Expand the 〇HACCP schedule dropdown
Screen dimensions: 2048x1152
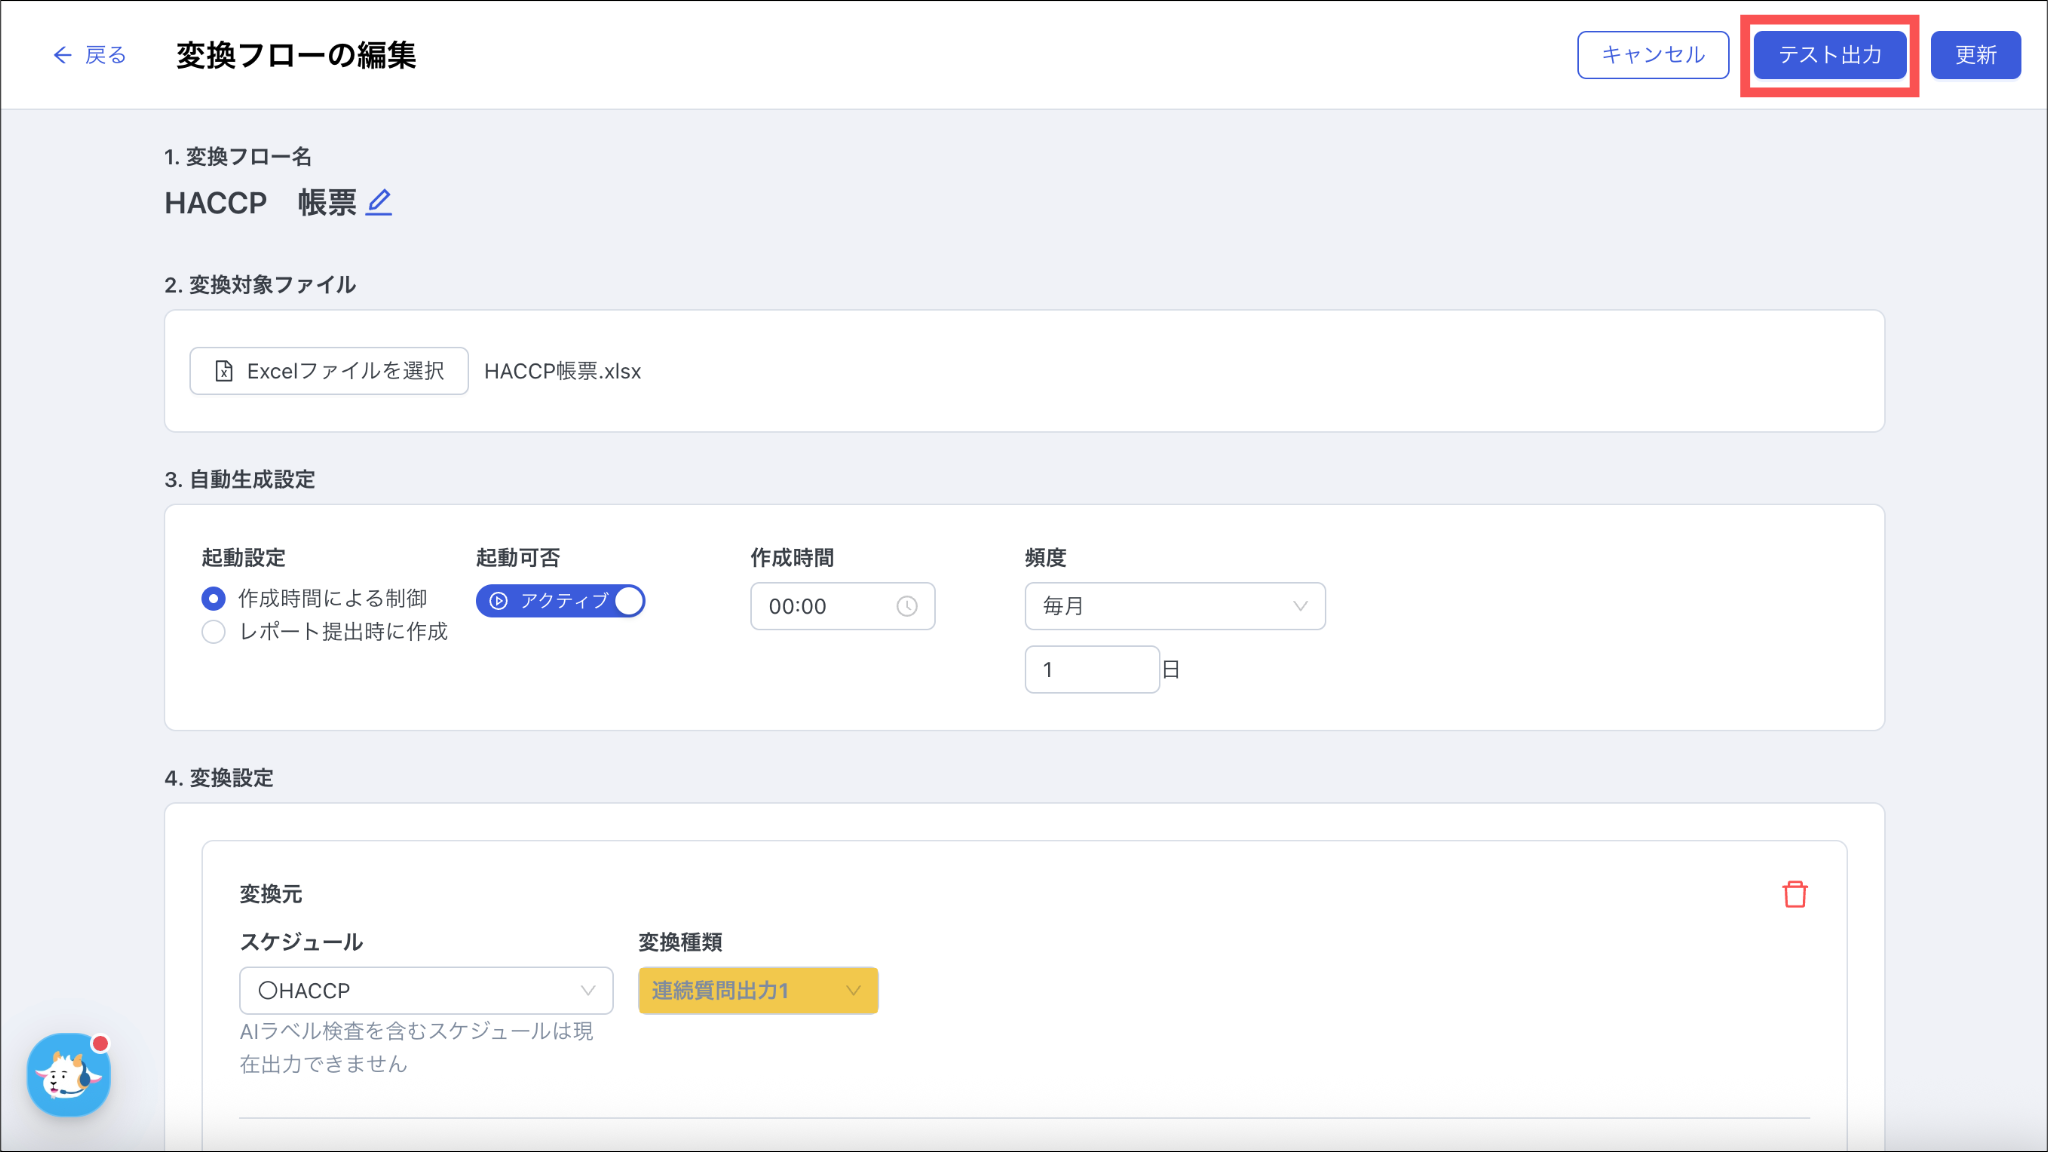coord(426,990)
